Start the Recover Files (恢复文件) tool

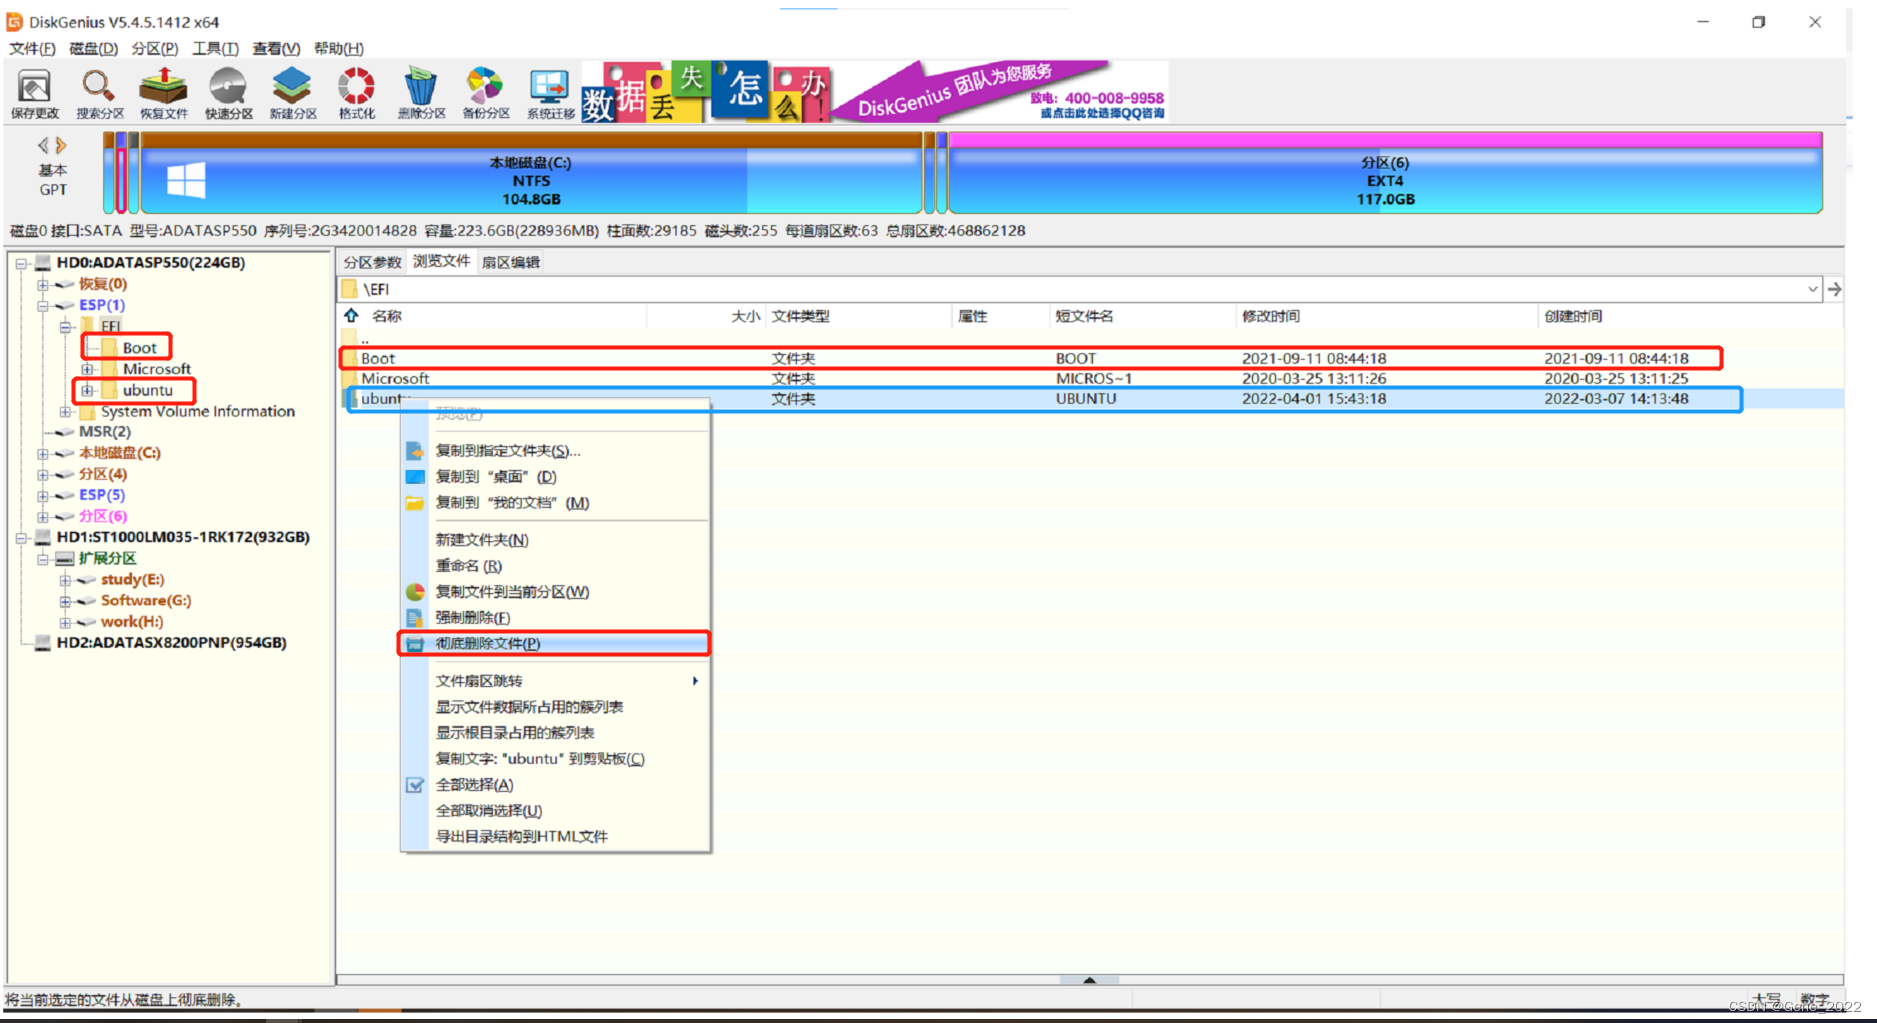pyautogui.click(x=163, y=94)
